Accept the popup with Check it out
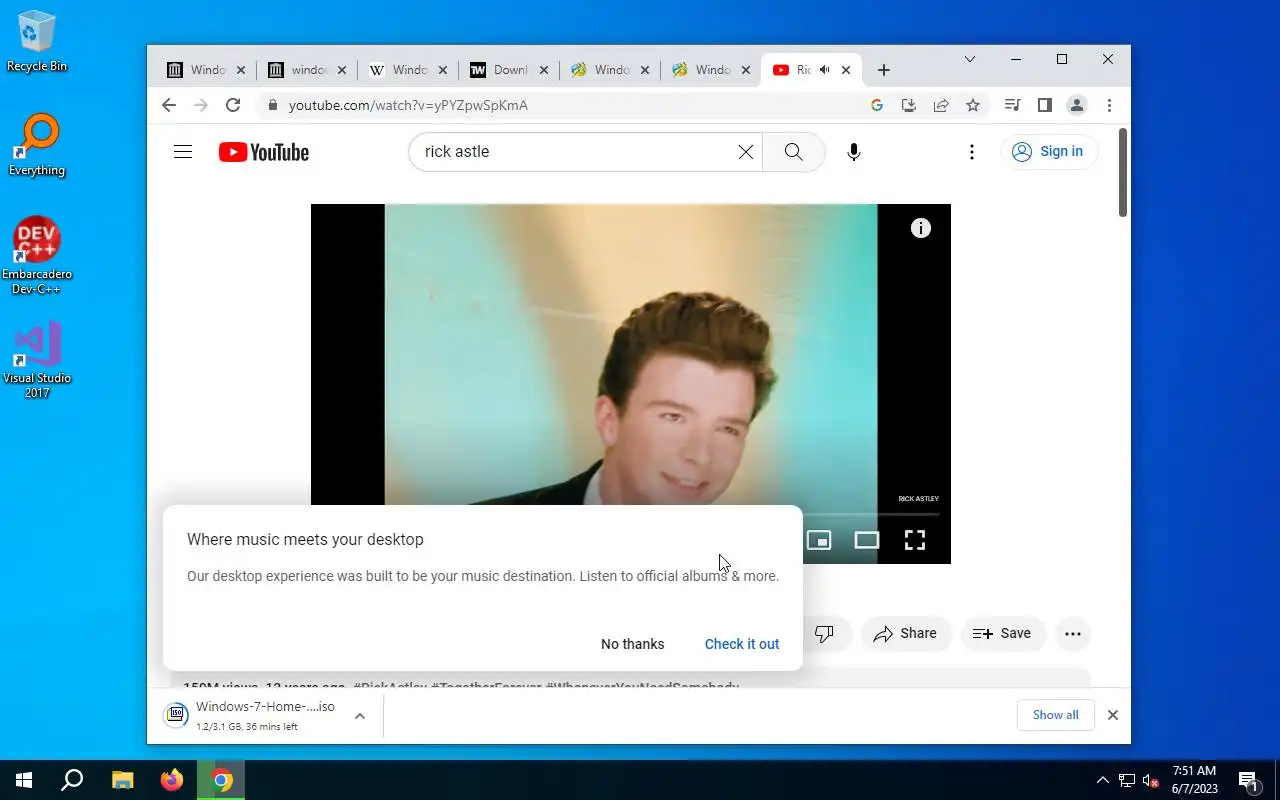Screen dimensions: 1280x800 coord(742,644)
